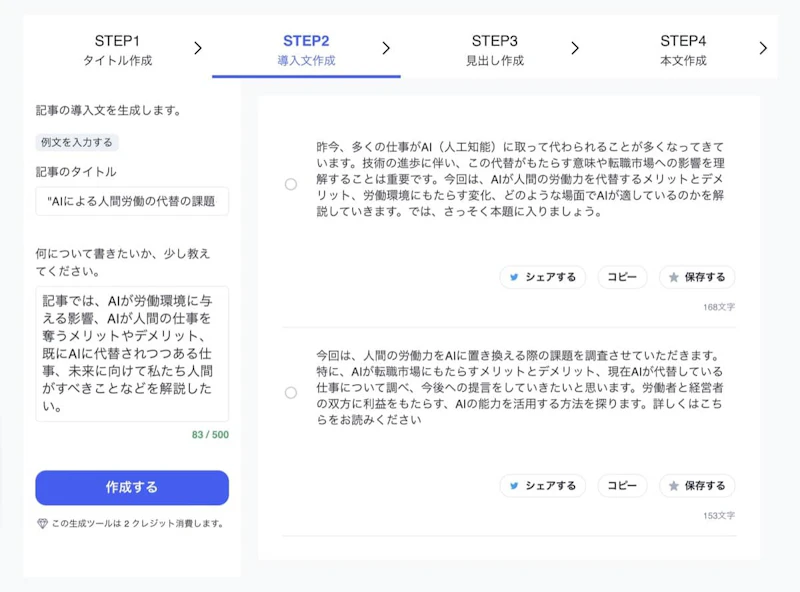Focus the 記事のタイトル input field
The image size is (800, 592).
coord(132,201)
